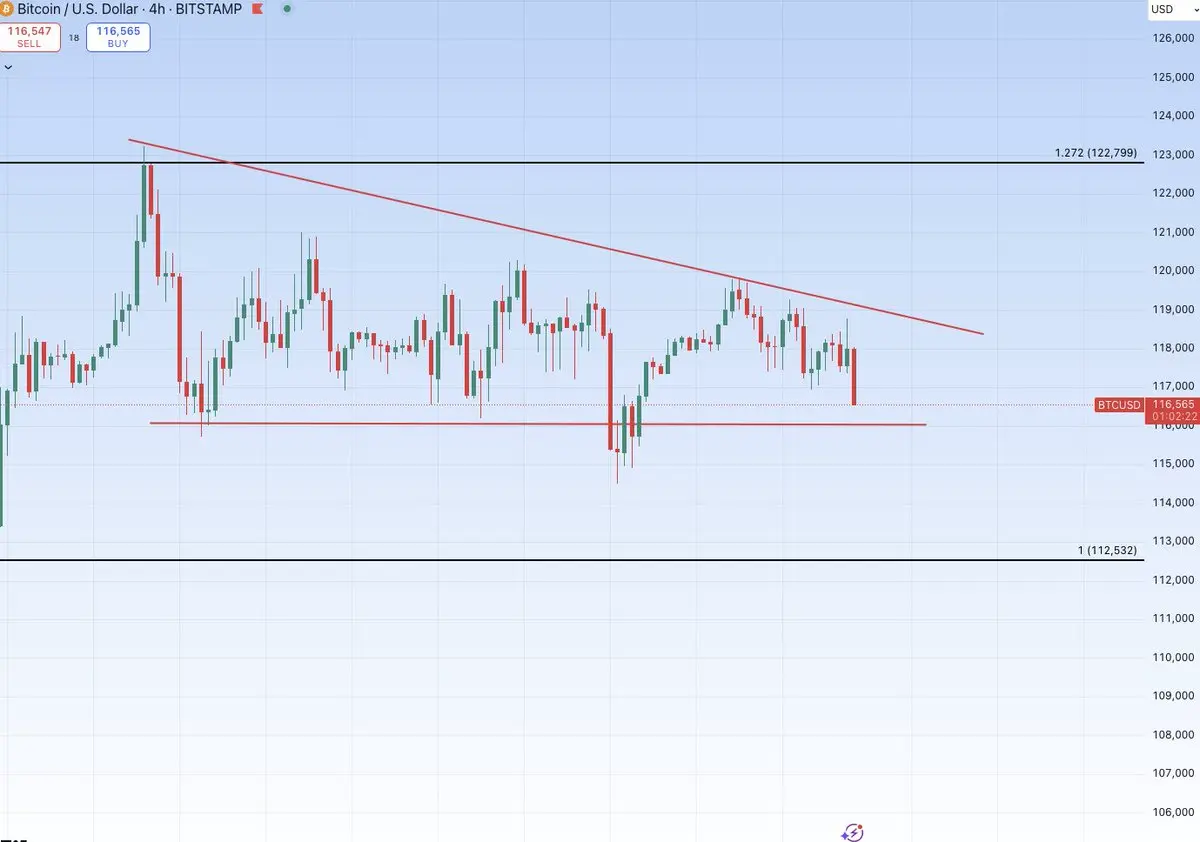Image resolution: width=1200 pixels, height=842 pixels.
Task: Click the red flag marker icon
Action: click(x=257, y=8)
